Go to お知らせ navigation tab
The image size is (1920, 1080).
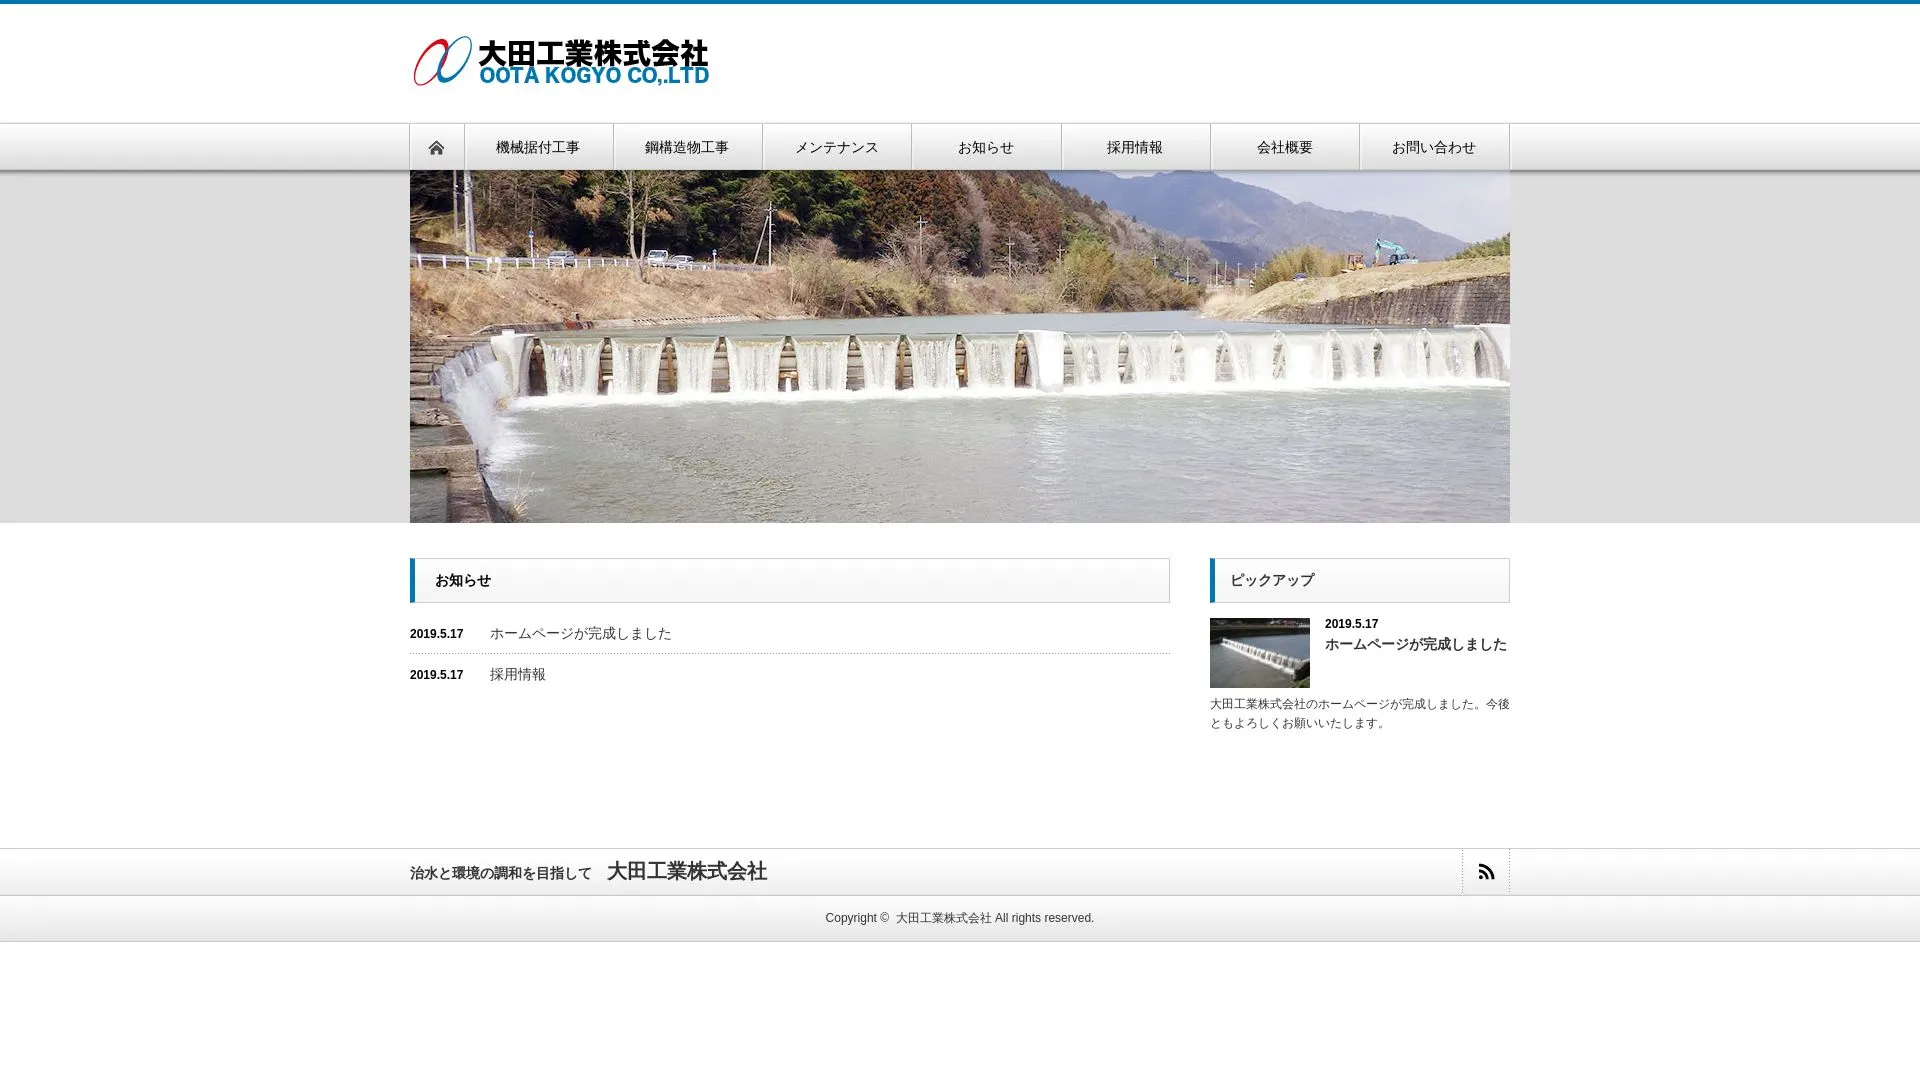[x=986, y=147]
